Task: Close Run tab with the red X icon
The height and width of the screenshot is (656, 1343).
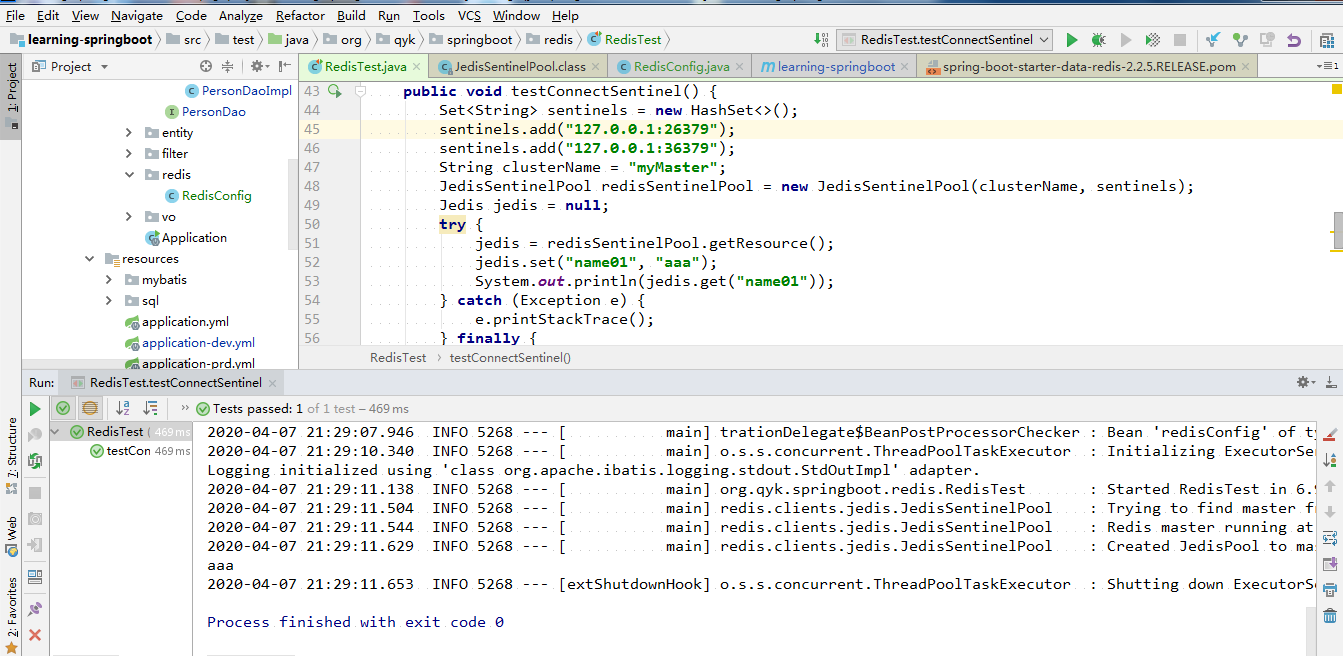Action: 35,635
